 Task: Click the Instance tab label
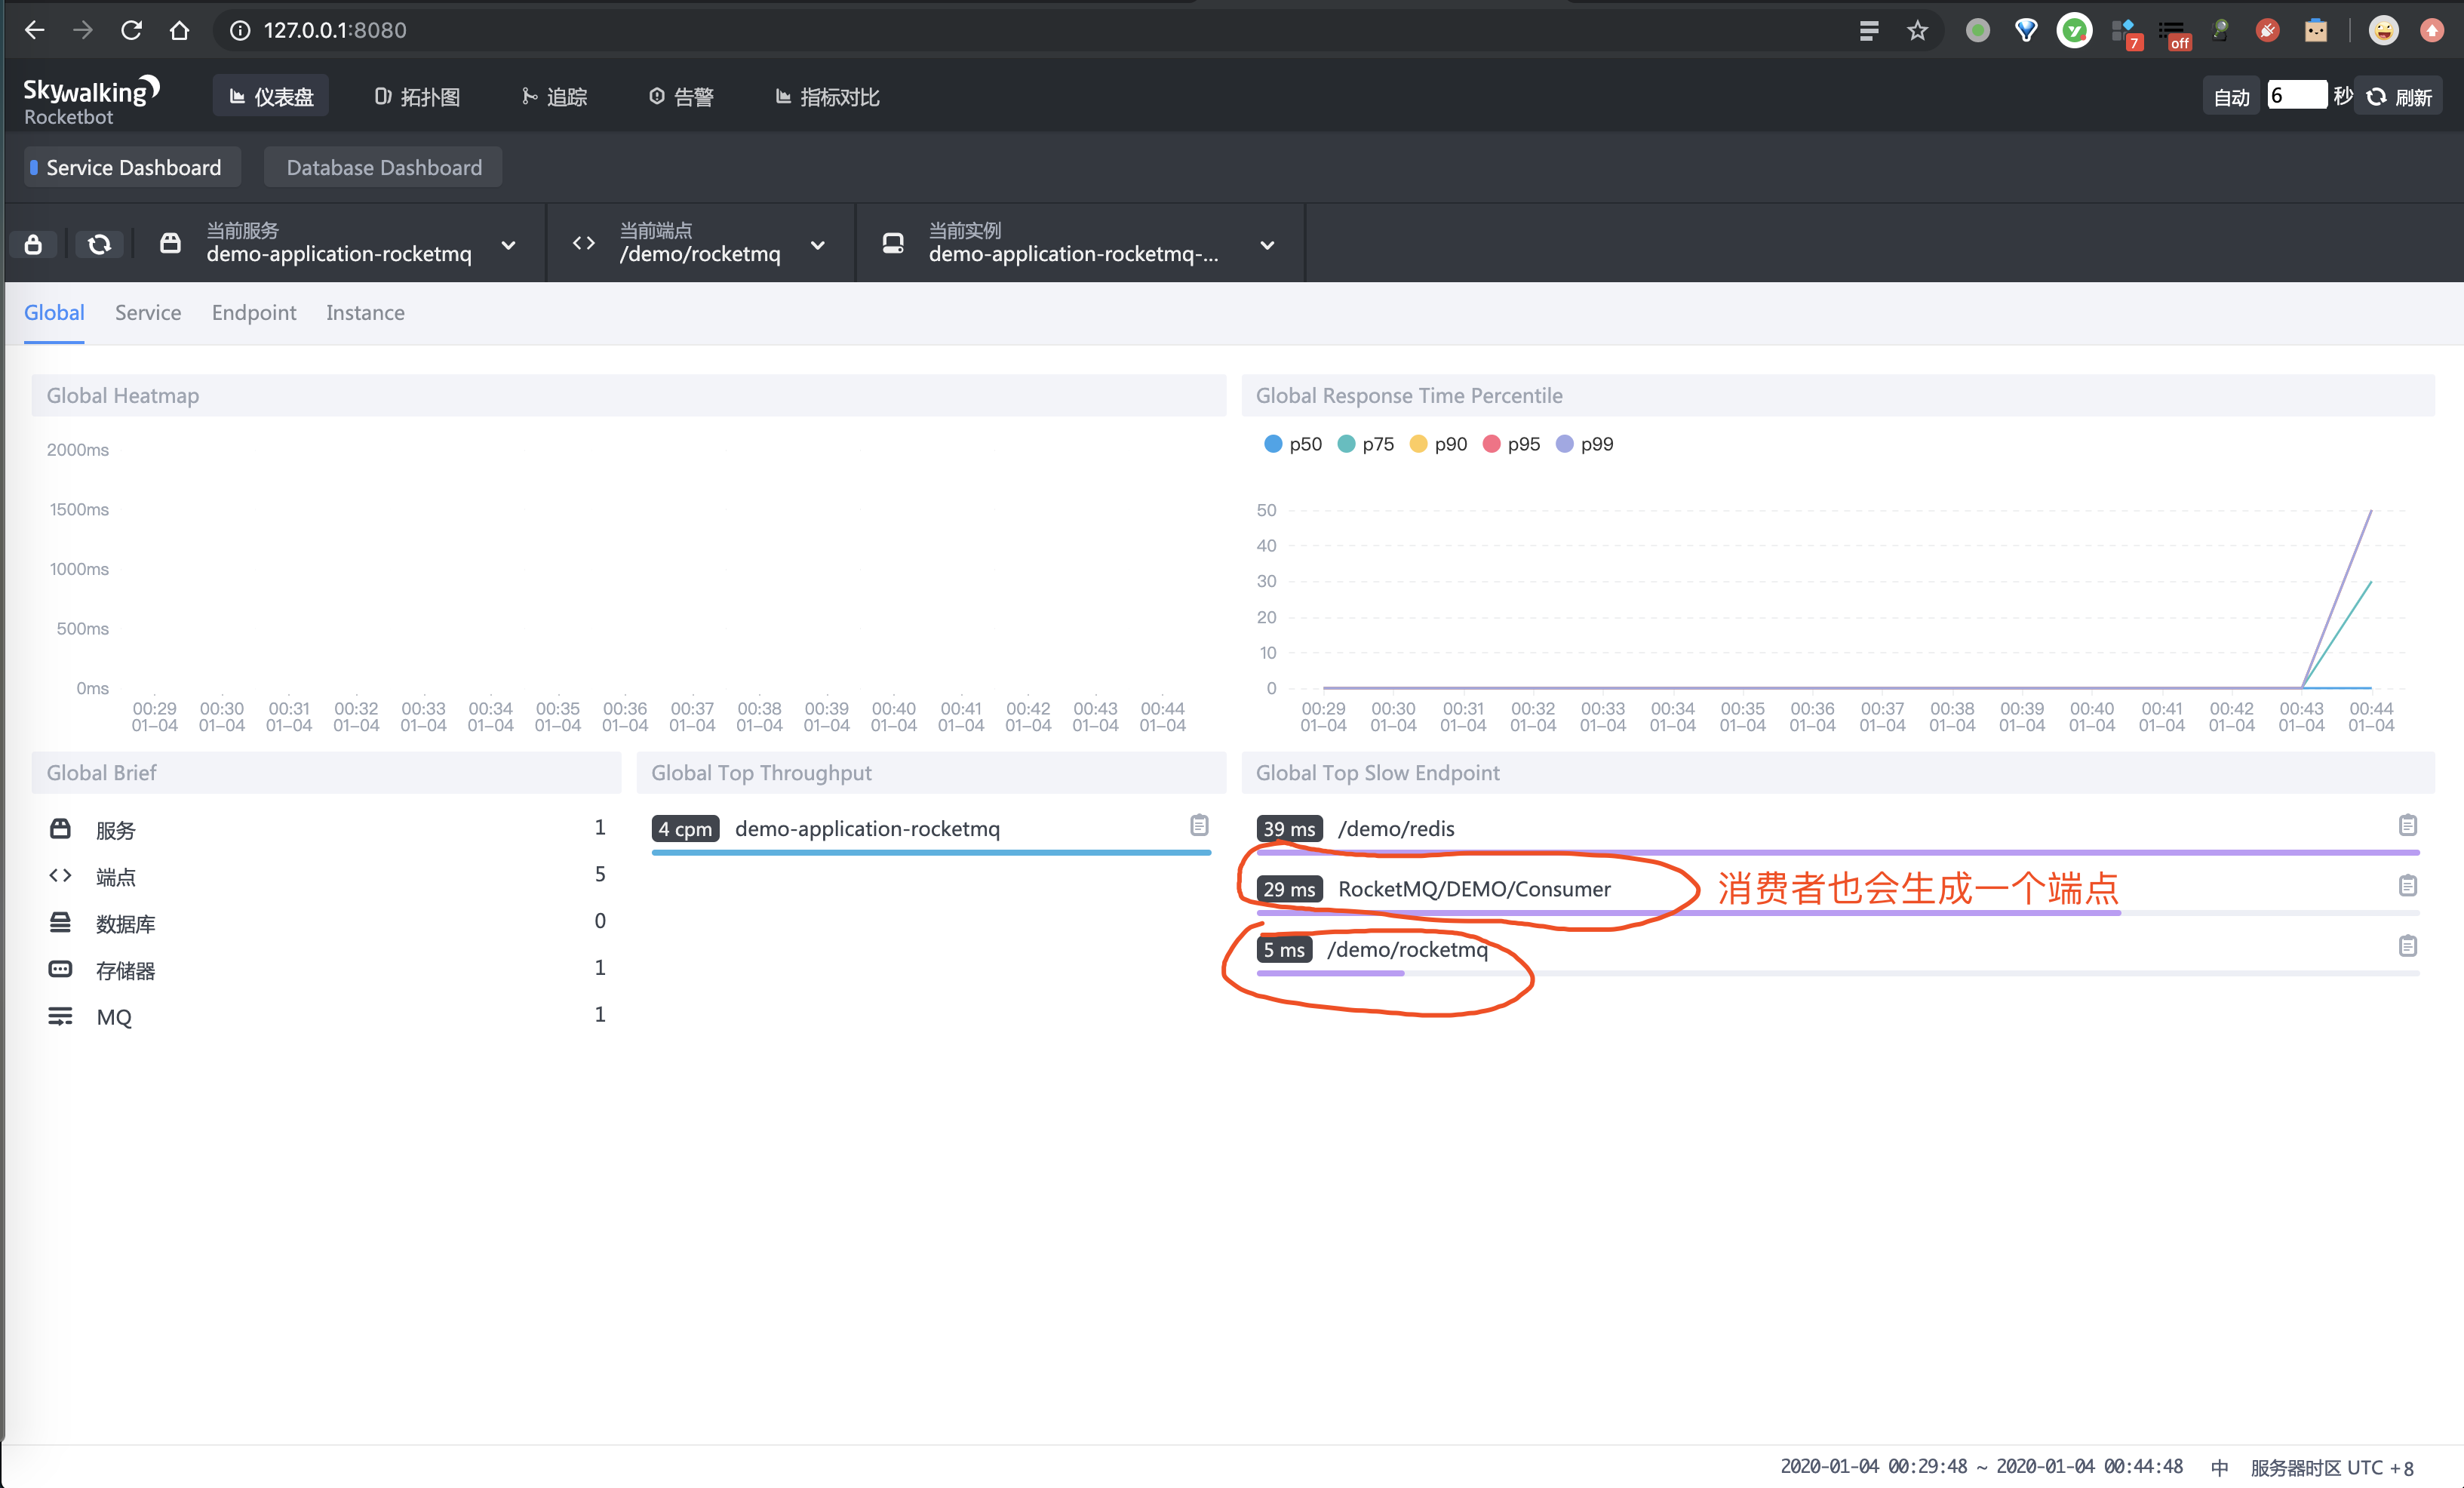pyautogui.click(x=364, y=313)
